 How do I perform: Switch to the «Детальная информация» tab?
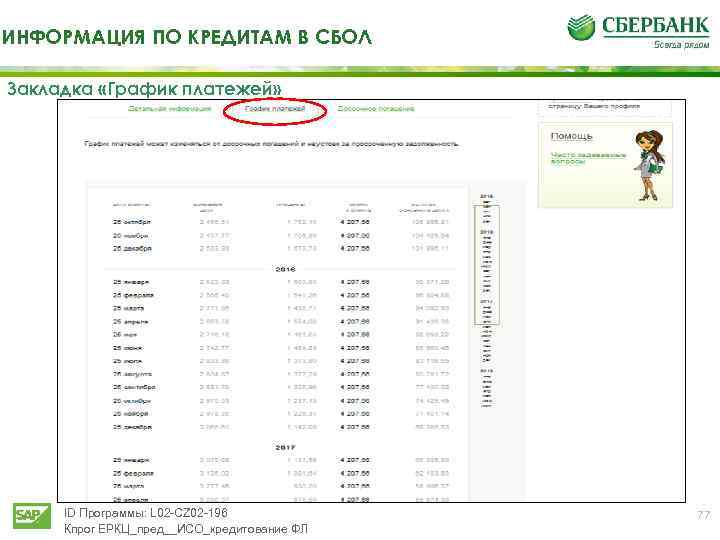[x=169, y=109]
